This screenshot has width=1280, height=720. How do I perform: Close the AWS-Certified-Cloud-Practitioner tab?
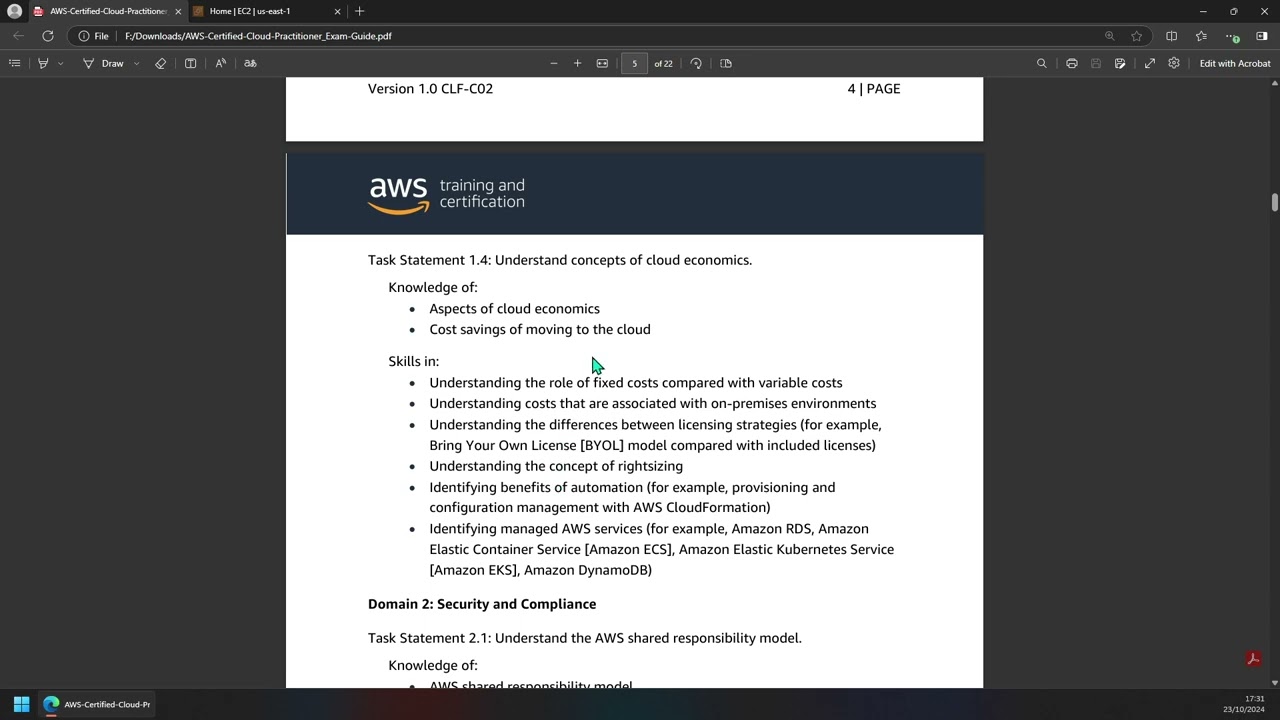178,11
